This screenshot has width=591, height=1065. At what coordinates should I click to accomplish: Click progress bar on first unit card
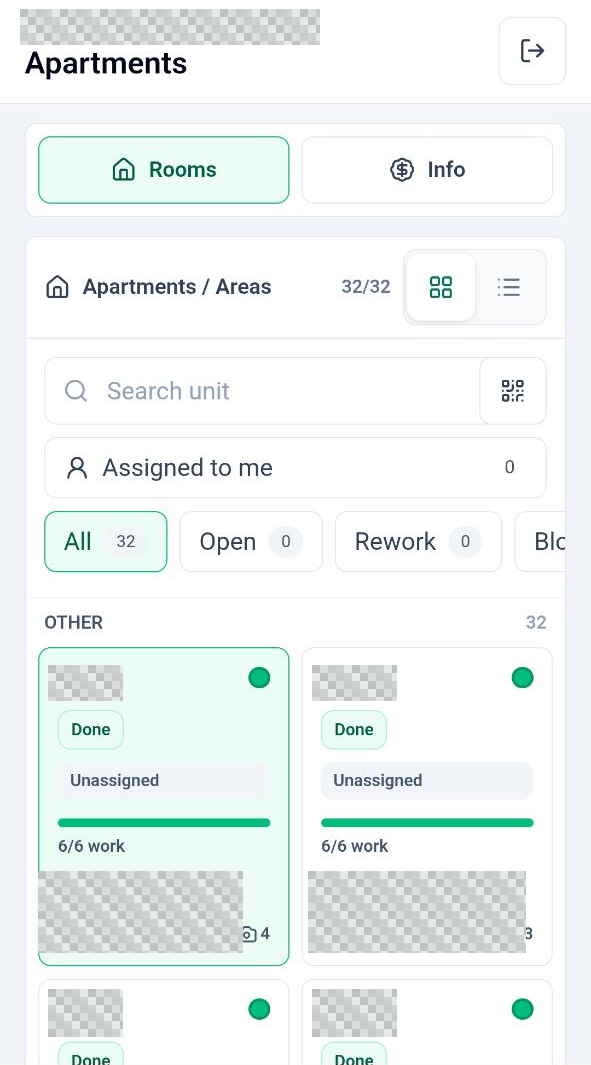click(164, 823)
